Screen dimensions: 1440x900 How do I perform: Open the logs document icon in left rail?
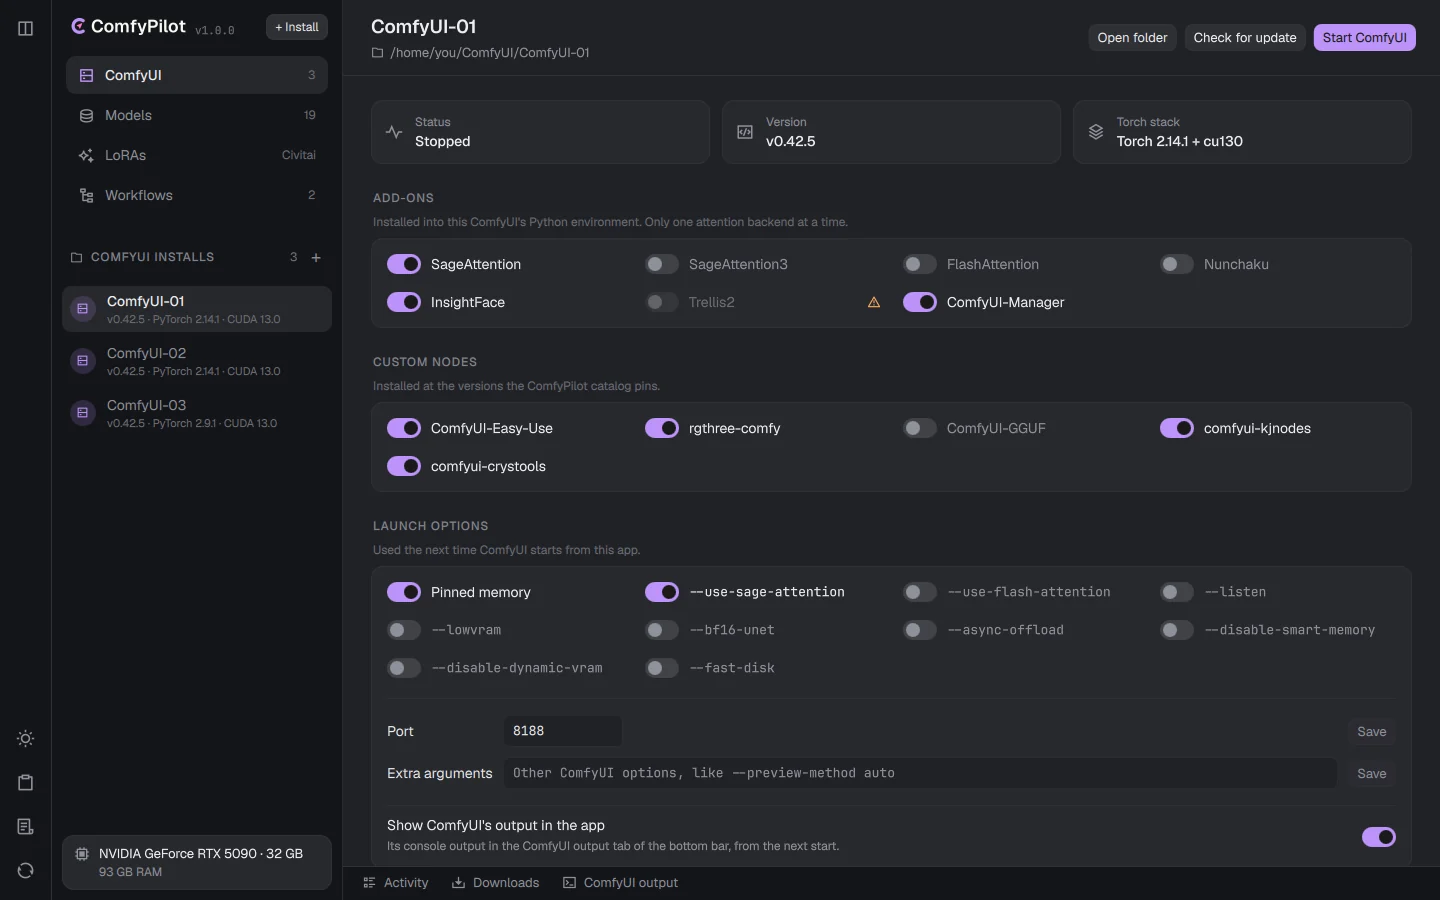point(26,827)
